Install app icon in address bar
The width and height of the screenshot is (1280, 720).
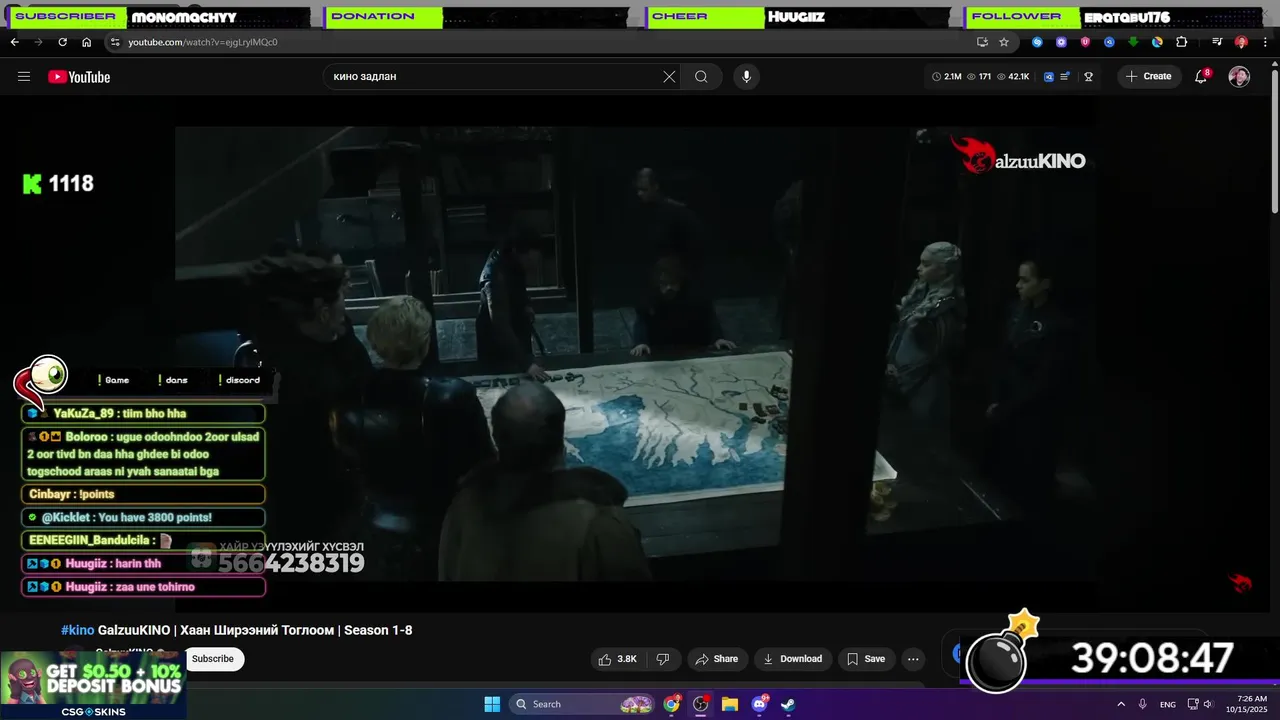(982, 42)
